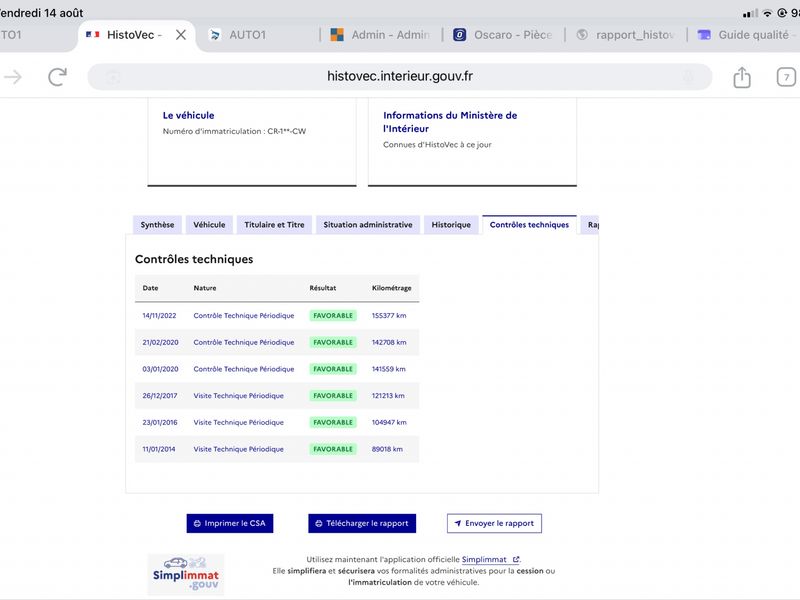Click the Envoyer le rapport button
Viewport: 800px width, 600px height.
coord(494,523)
